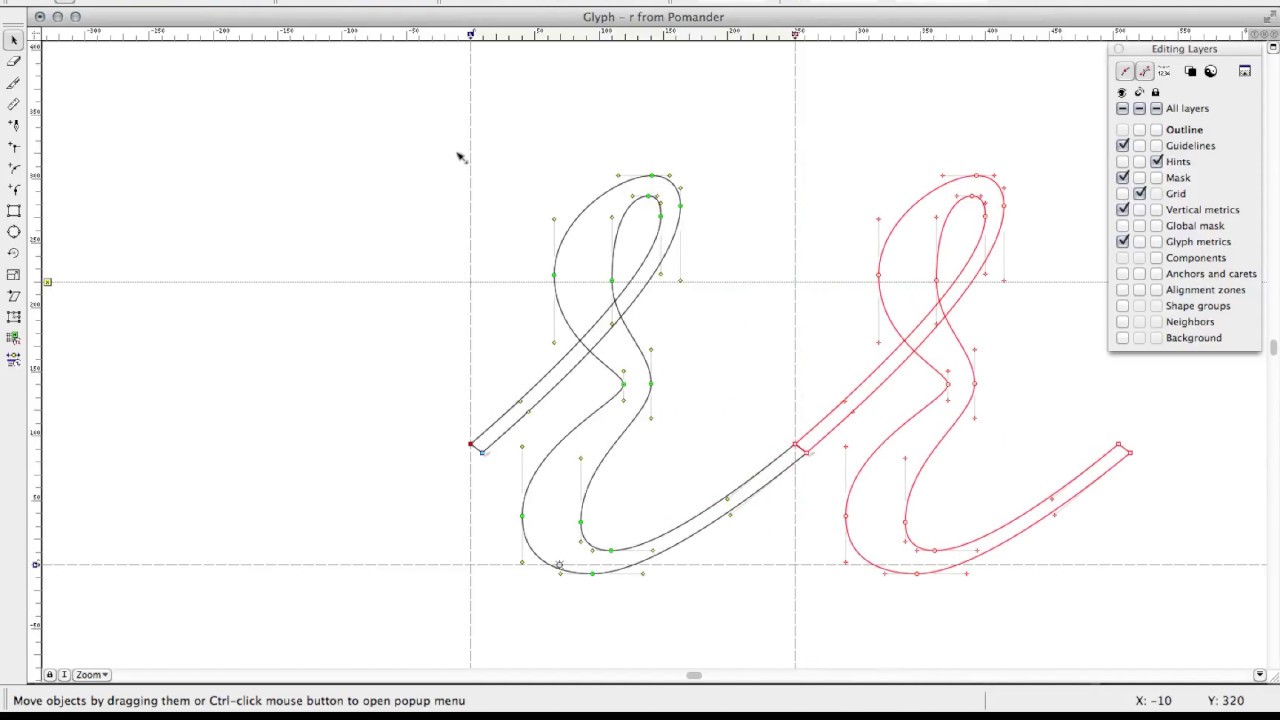Disable snapping for the Grid layer

pos(1139,194)
